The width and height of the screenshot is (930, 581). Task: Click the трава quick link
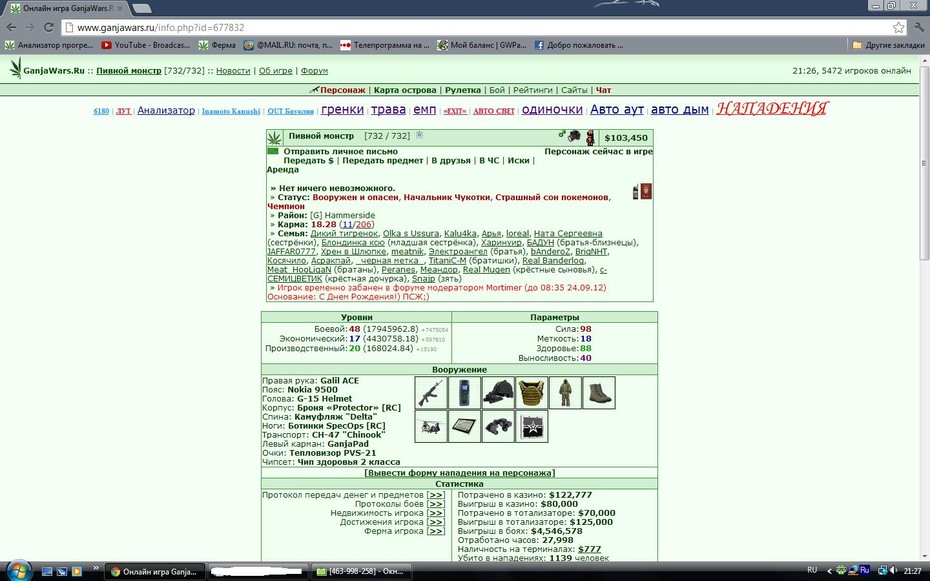coord(388,110)
